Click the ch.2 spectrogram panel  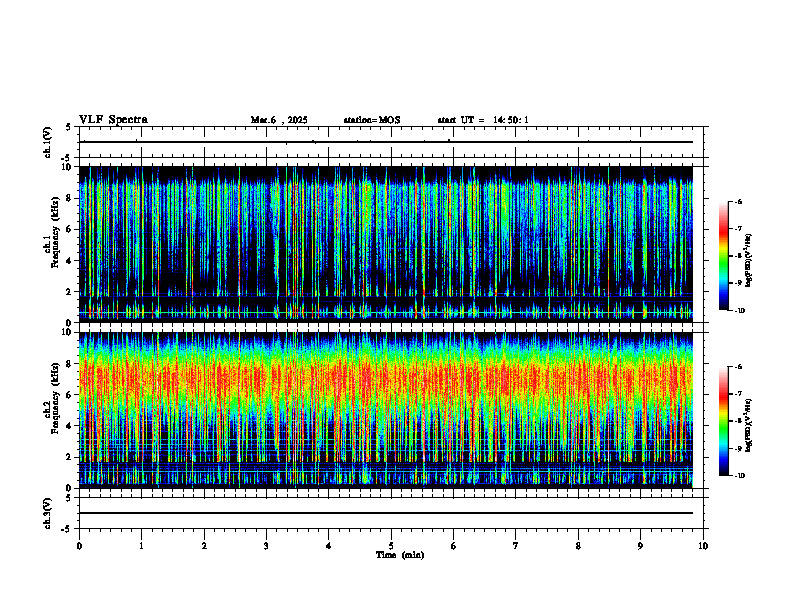386,410
